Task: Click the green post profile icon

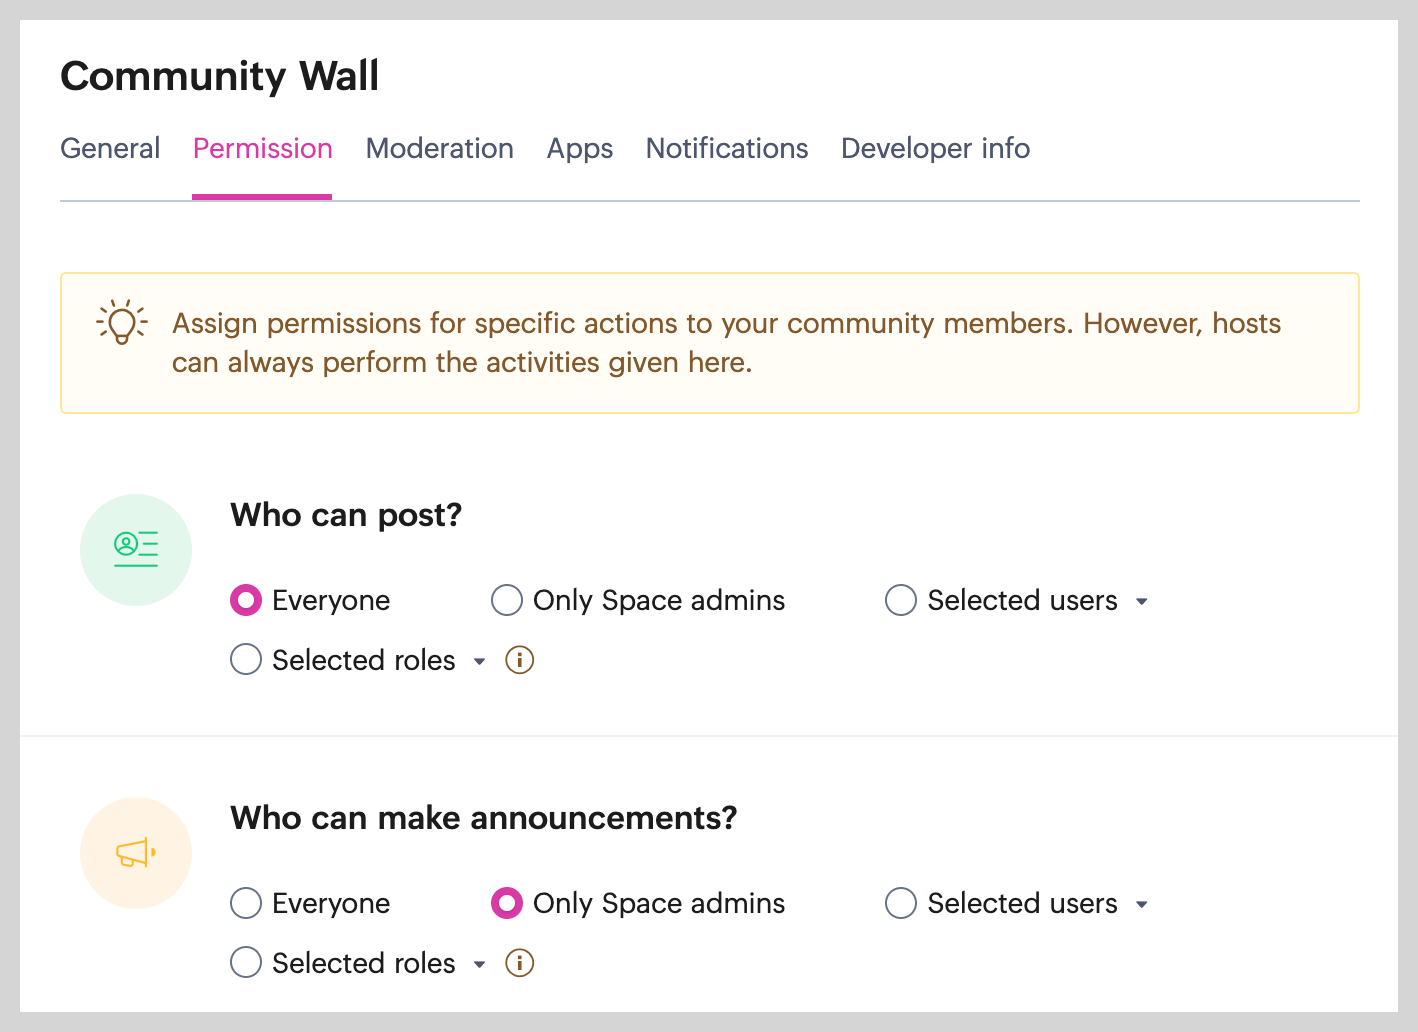Action: 136,549
